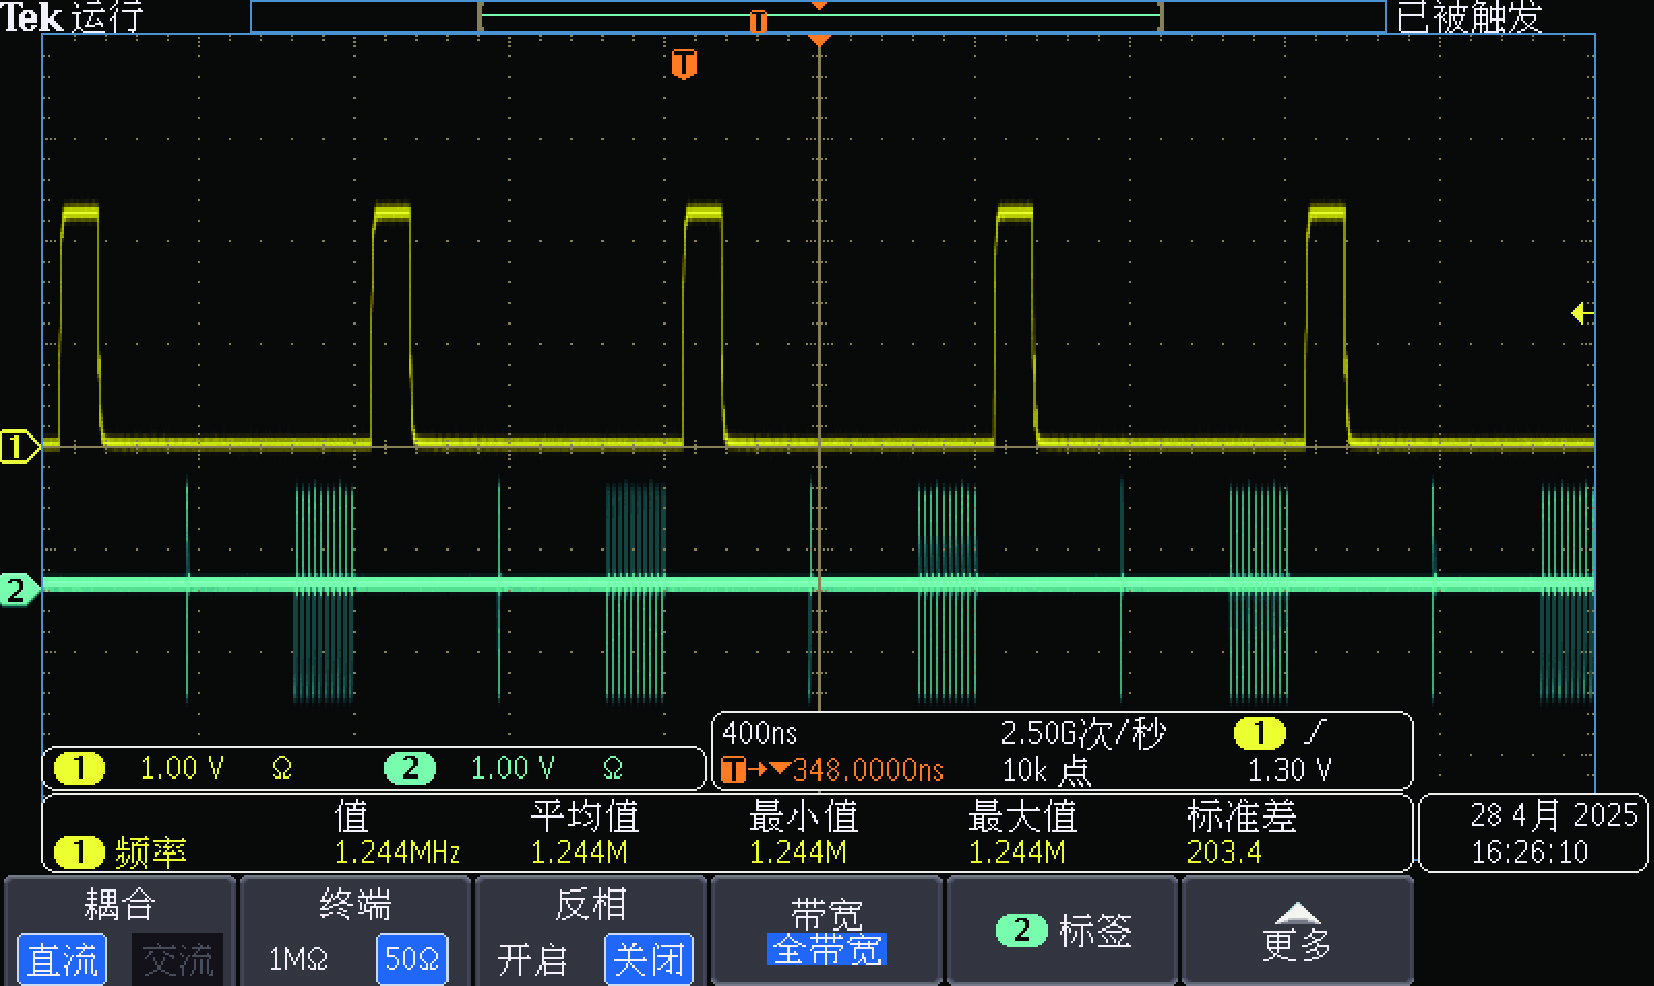Click the orange T trigger marker in graticule

[684, 64]
